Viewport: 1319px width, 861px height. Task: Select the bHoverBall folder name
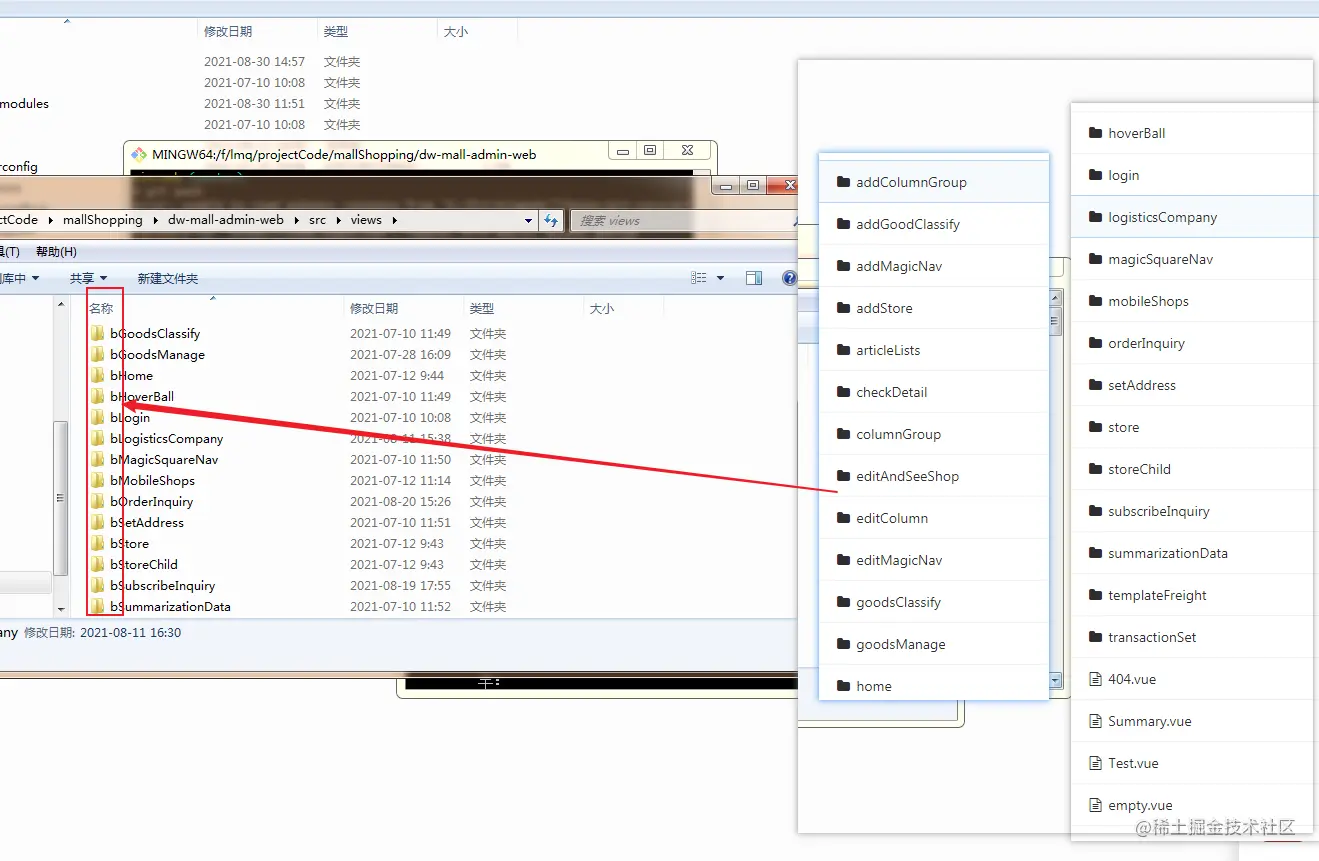(x=142, y=397)
